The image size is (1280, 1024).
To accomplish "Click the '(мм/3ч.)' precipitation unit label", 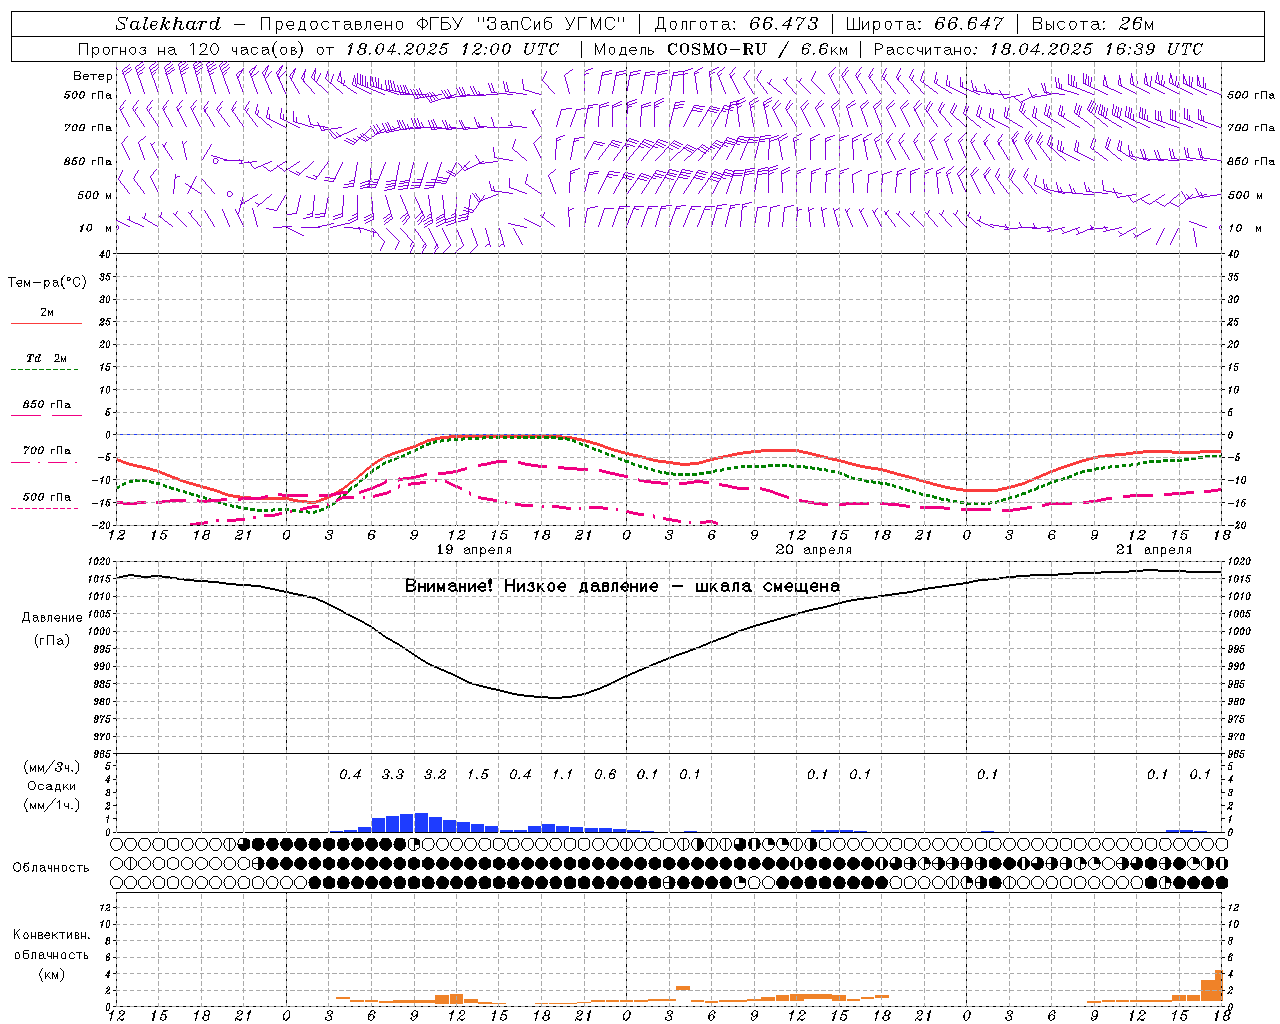I will (x=51, y=768).
